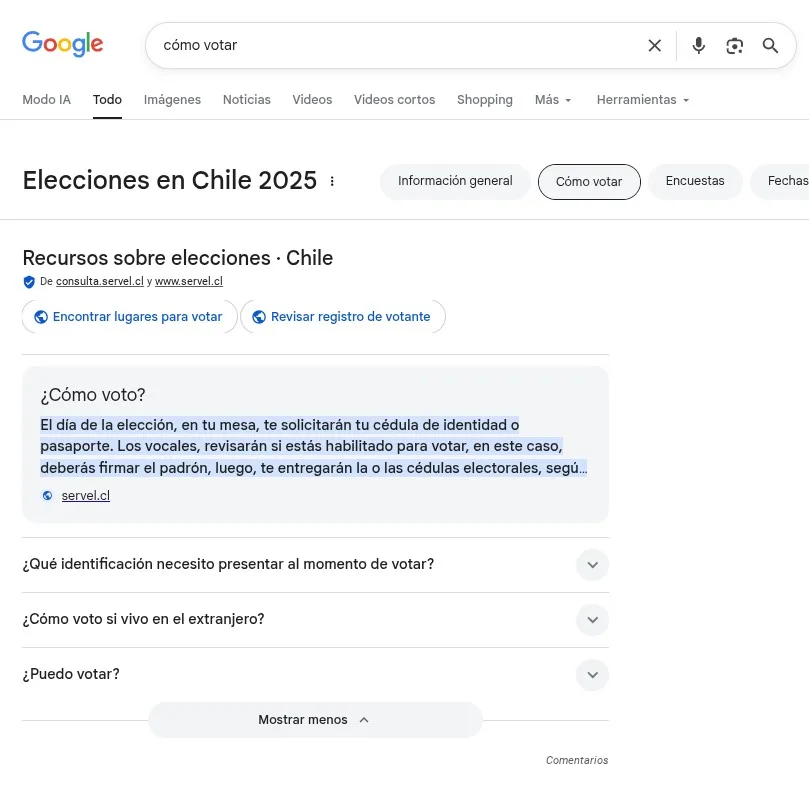Click the microphone icon for voice search
Image resolution: width=809 pixels, height=809 pixels.
click(698, 45)
